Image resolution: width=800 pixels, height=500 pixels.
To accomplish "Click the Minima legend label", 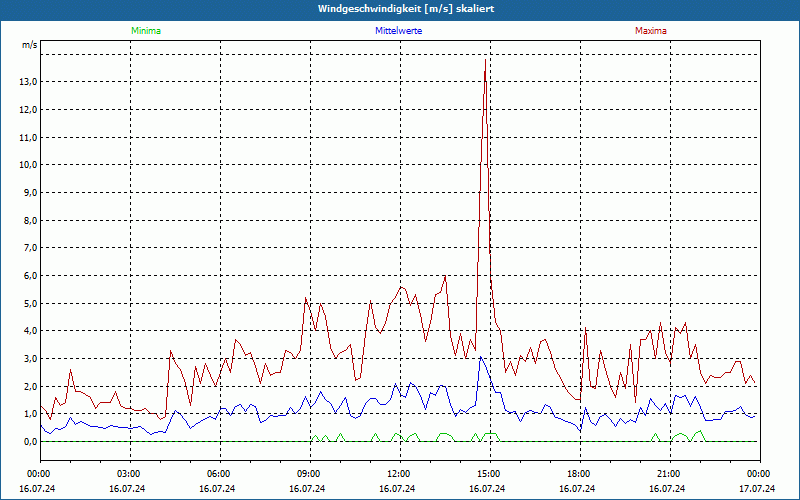I will [146, 31].
